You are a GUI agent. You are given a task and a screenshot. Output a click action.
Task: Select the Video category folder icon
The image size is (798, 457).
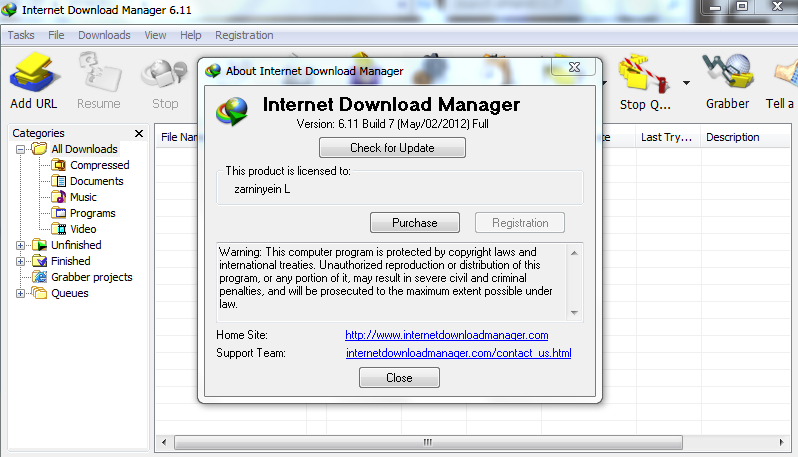pyautogui.click(x=59, y=228)
